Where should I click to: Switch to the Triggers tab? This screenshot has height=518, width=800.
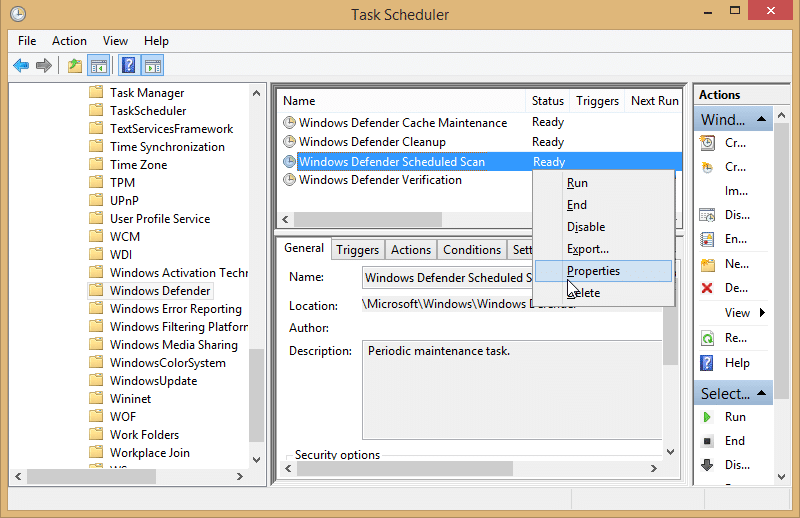pyautogui.click(x=358, y=250)
